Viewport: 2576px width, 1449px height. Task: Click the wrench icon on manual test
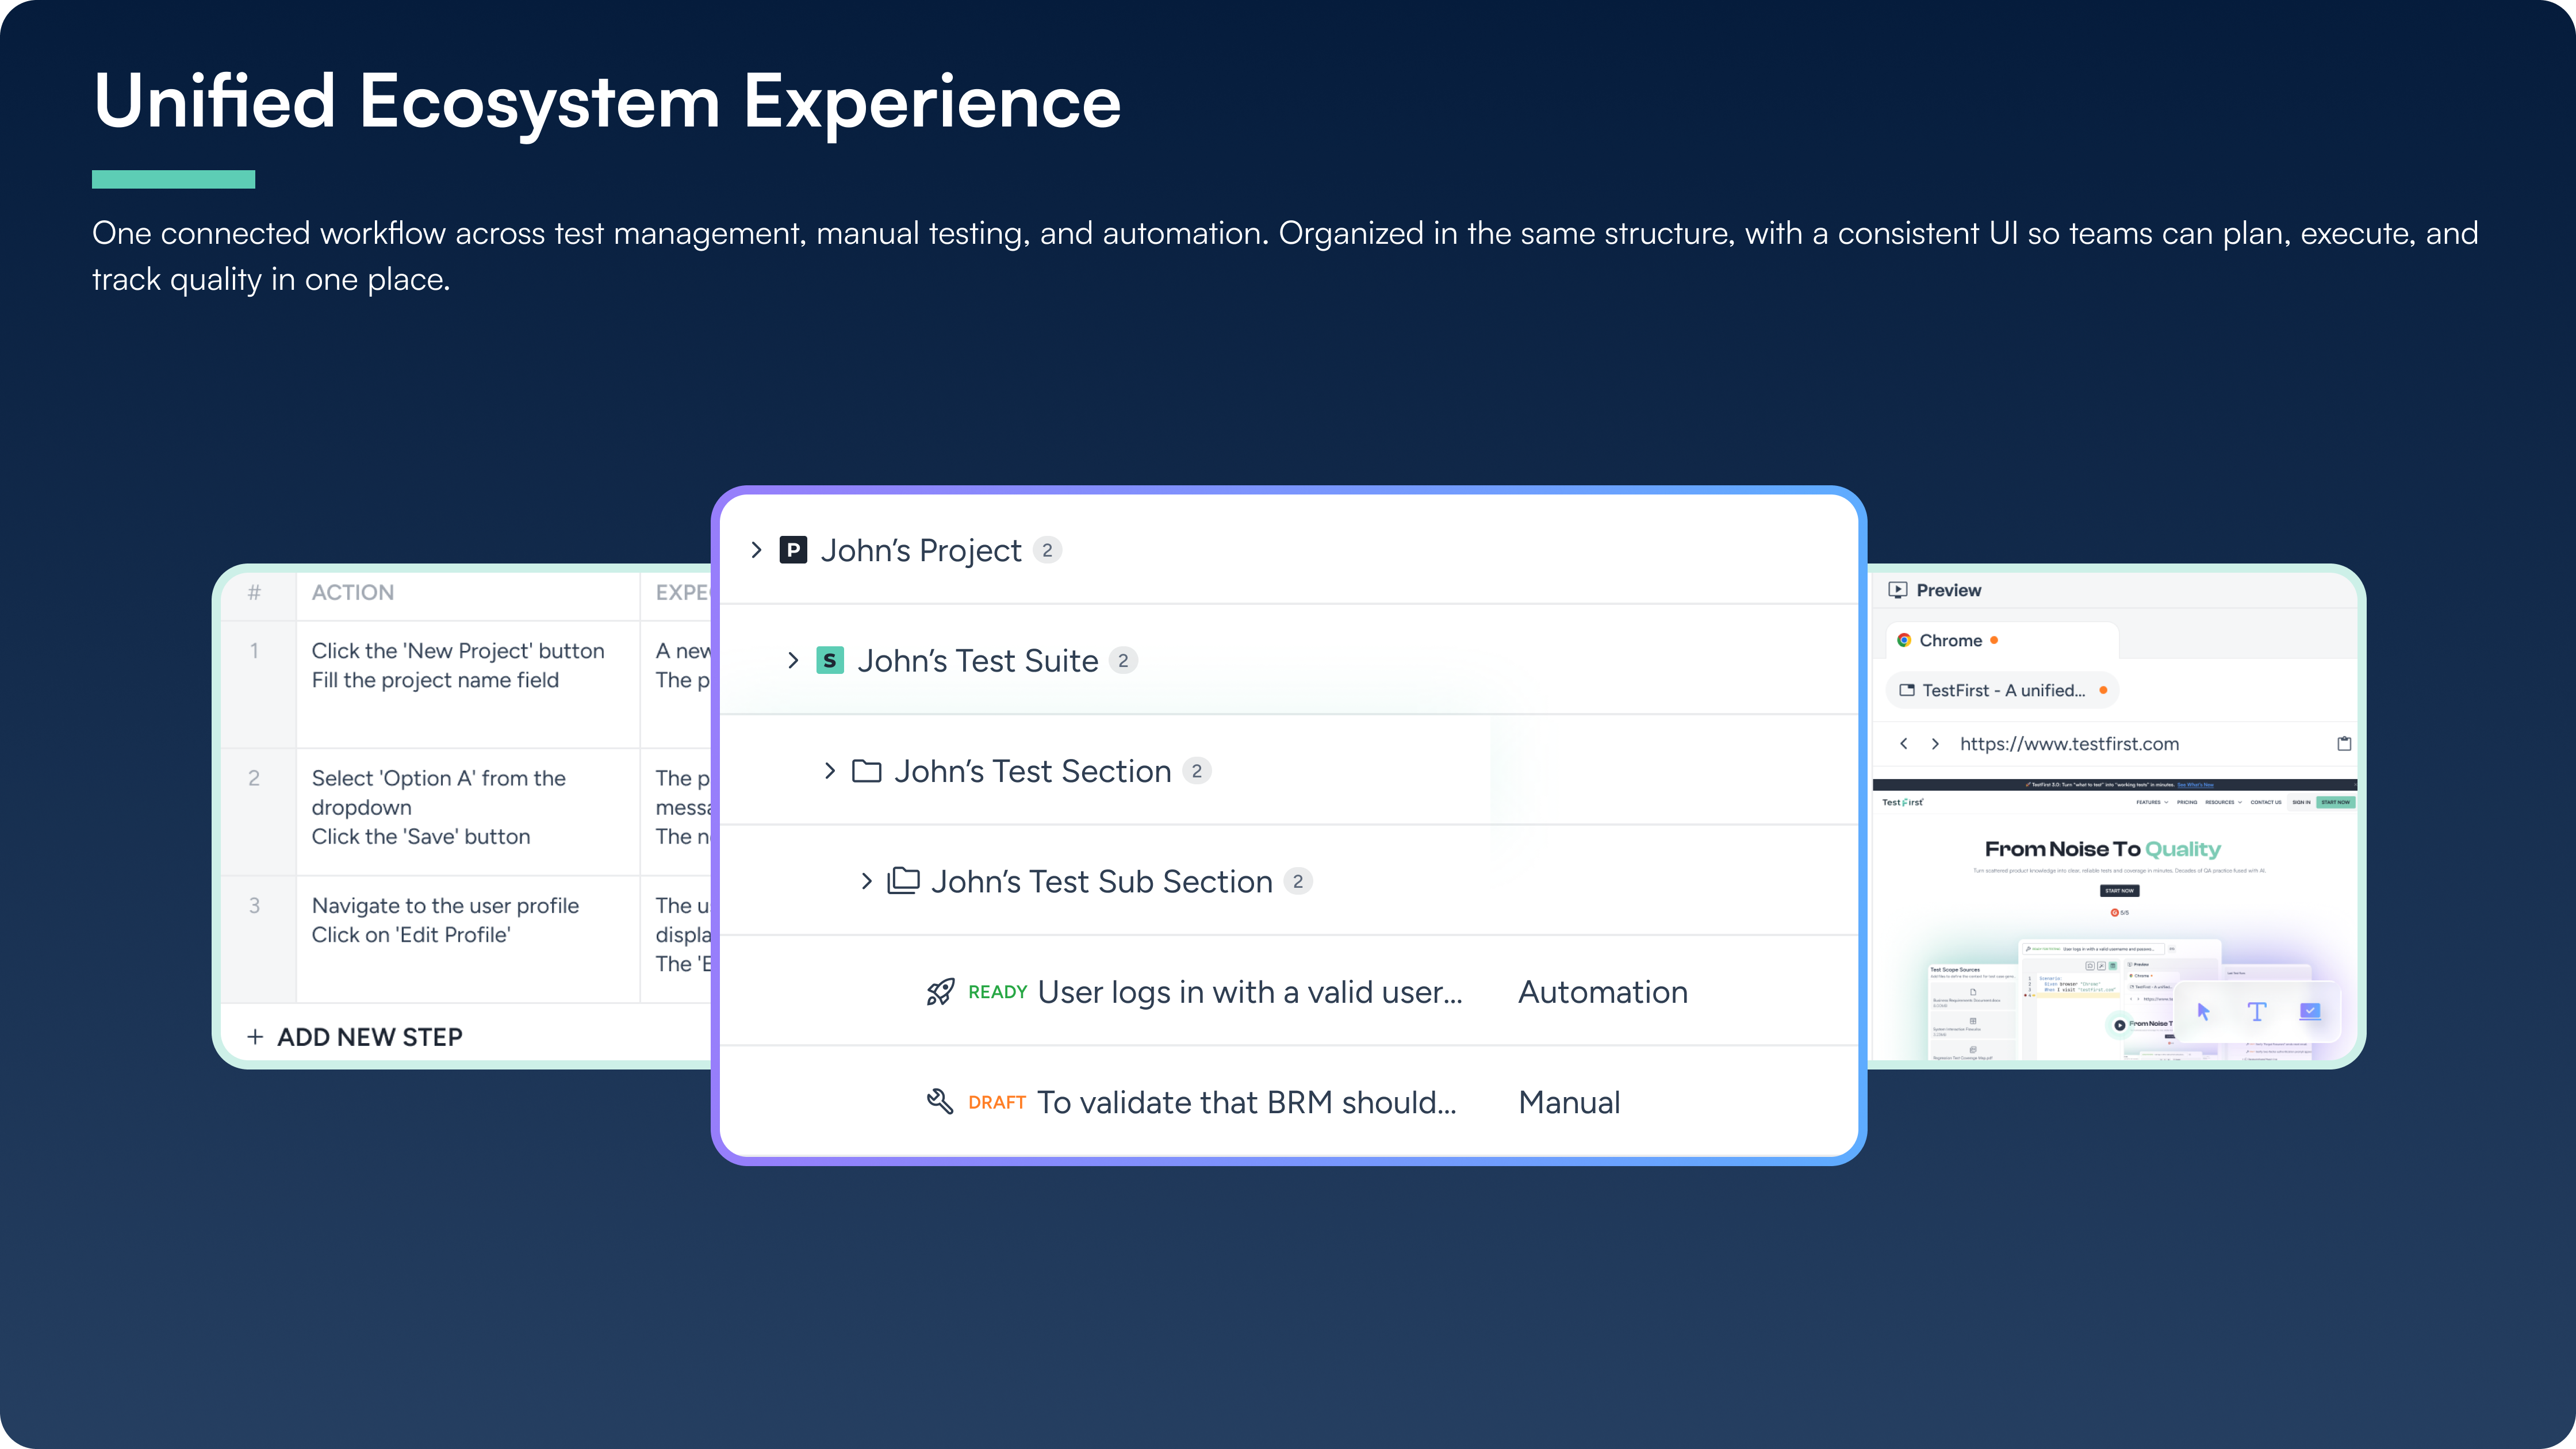coord(939,1102)
